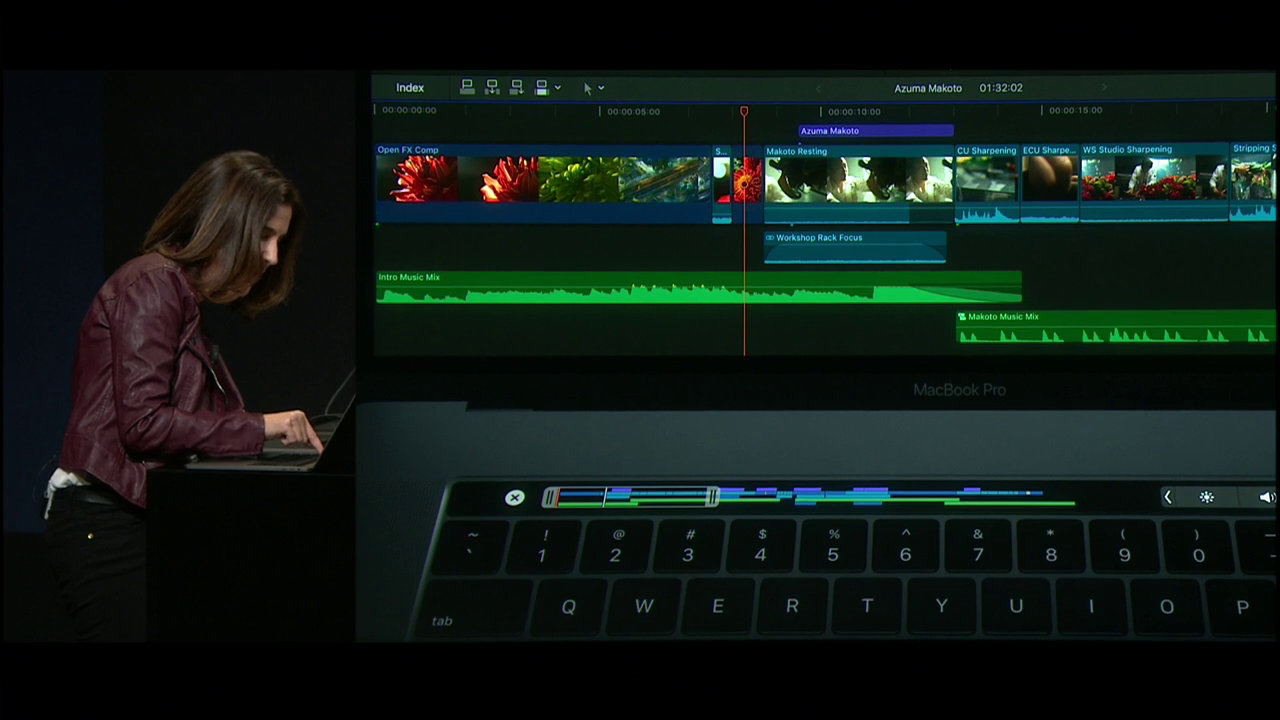Go back in timeline history arrow
Image resolution: width=1280 pixels, height=720 pixels.
pyautogui.click(x=818, y=88)
